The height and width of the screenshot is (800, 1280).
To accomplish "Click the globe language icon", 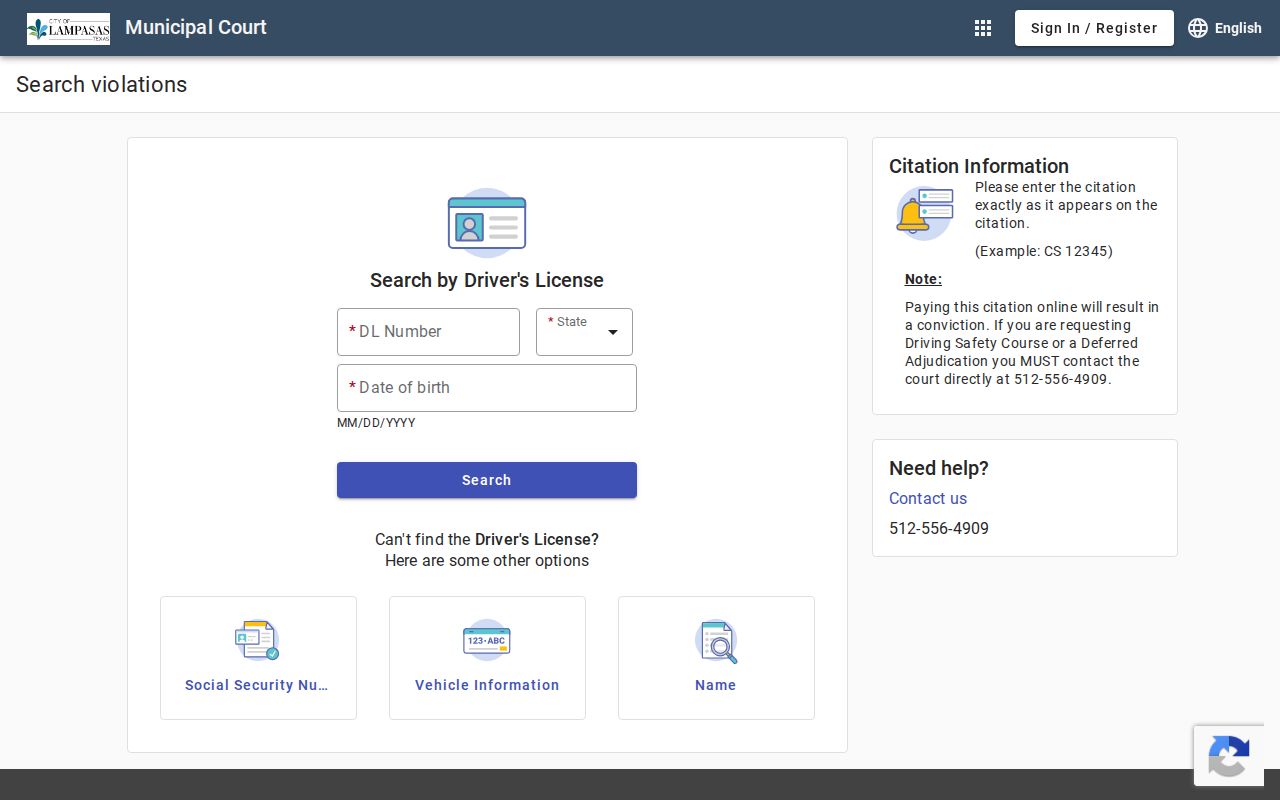I will (1198, 28).
